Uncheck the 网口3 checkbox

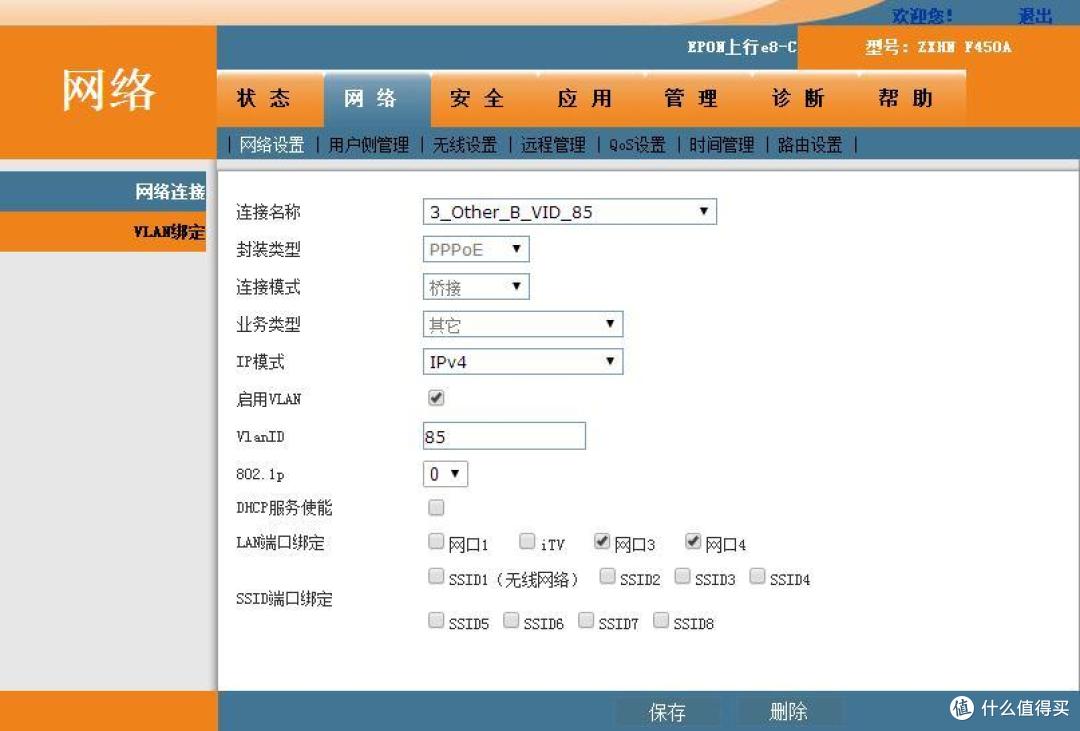(x=601, y=542)
